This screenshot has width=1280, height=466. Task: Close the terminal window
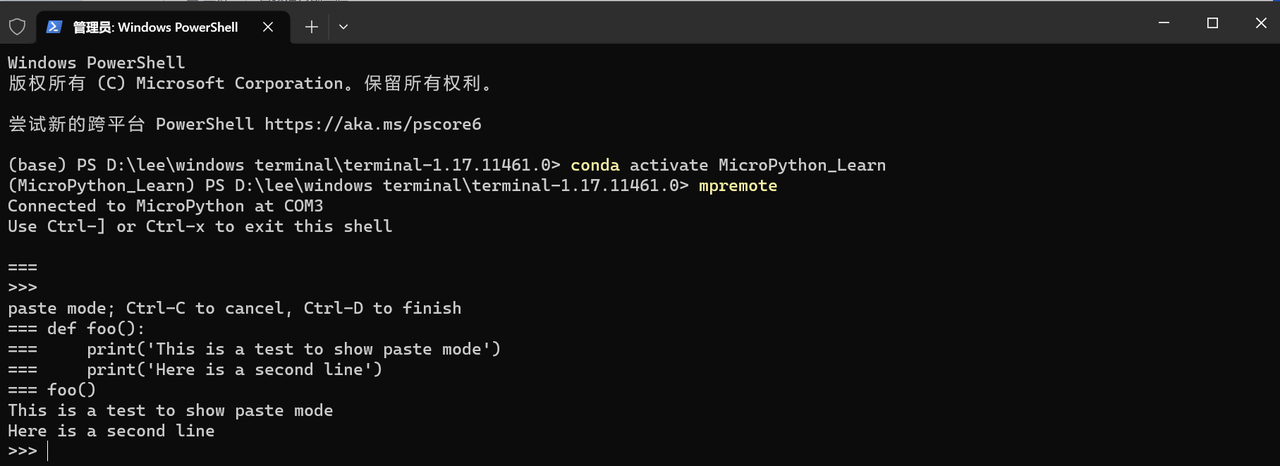click(1257, 22)
